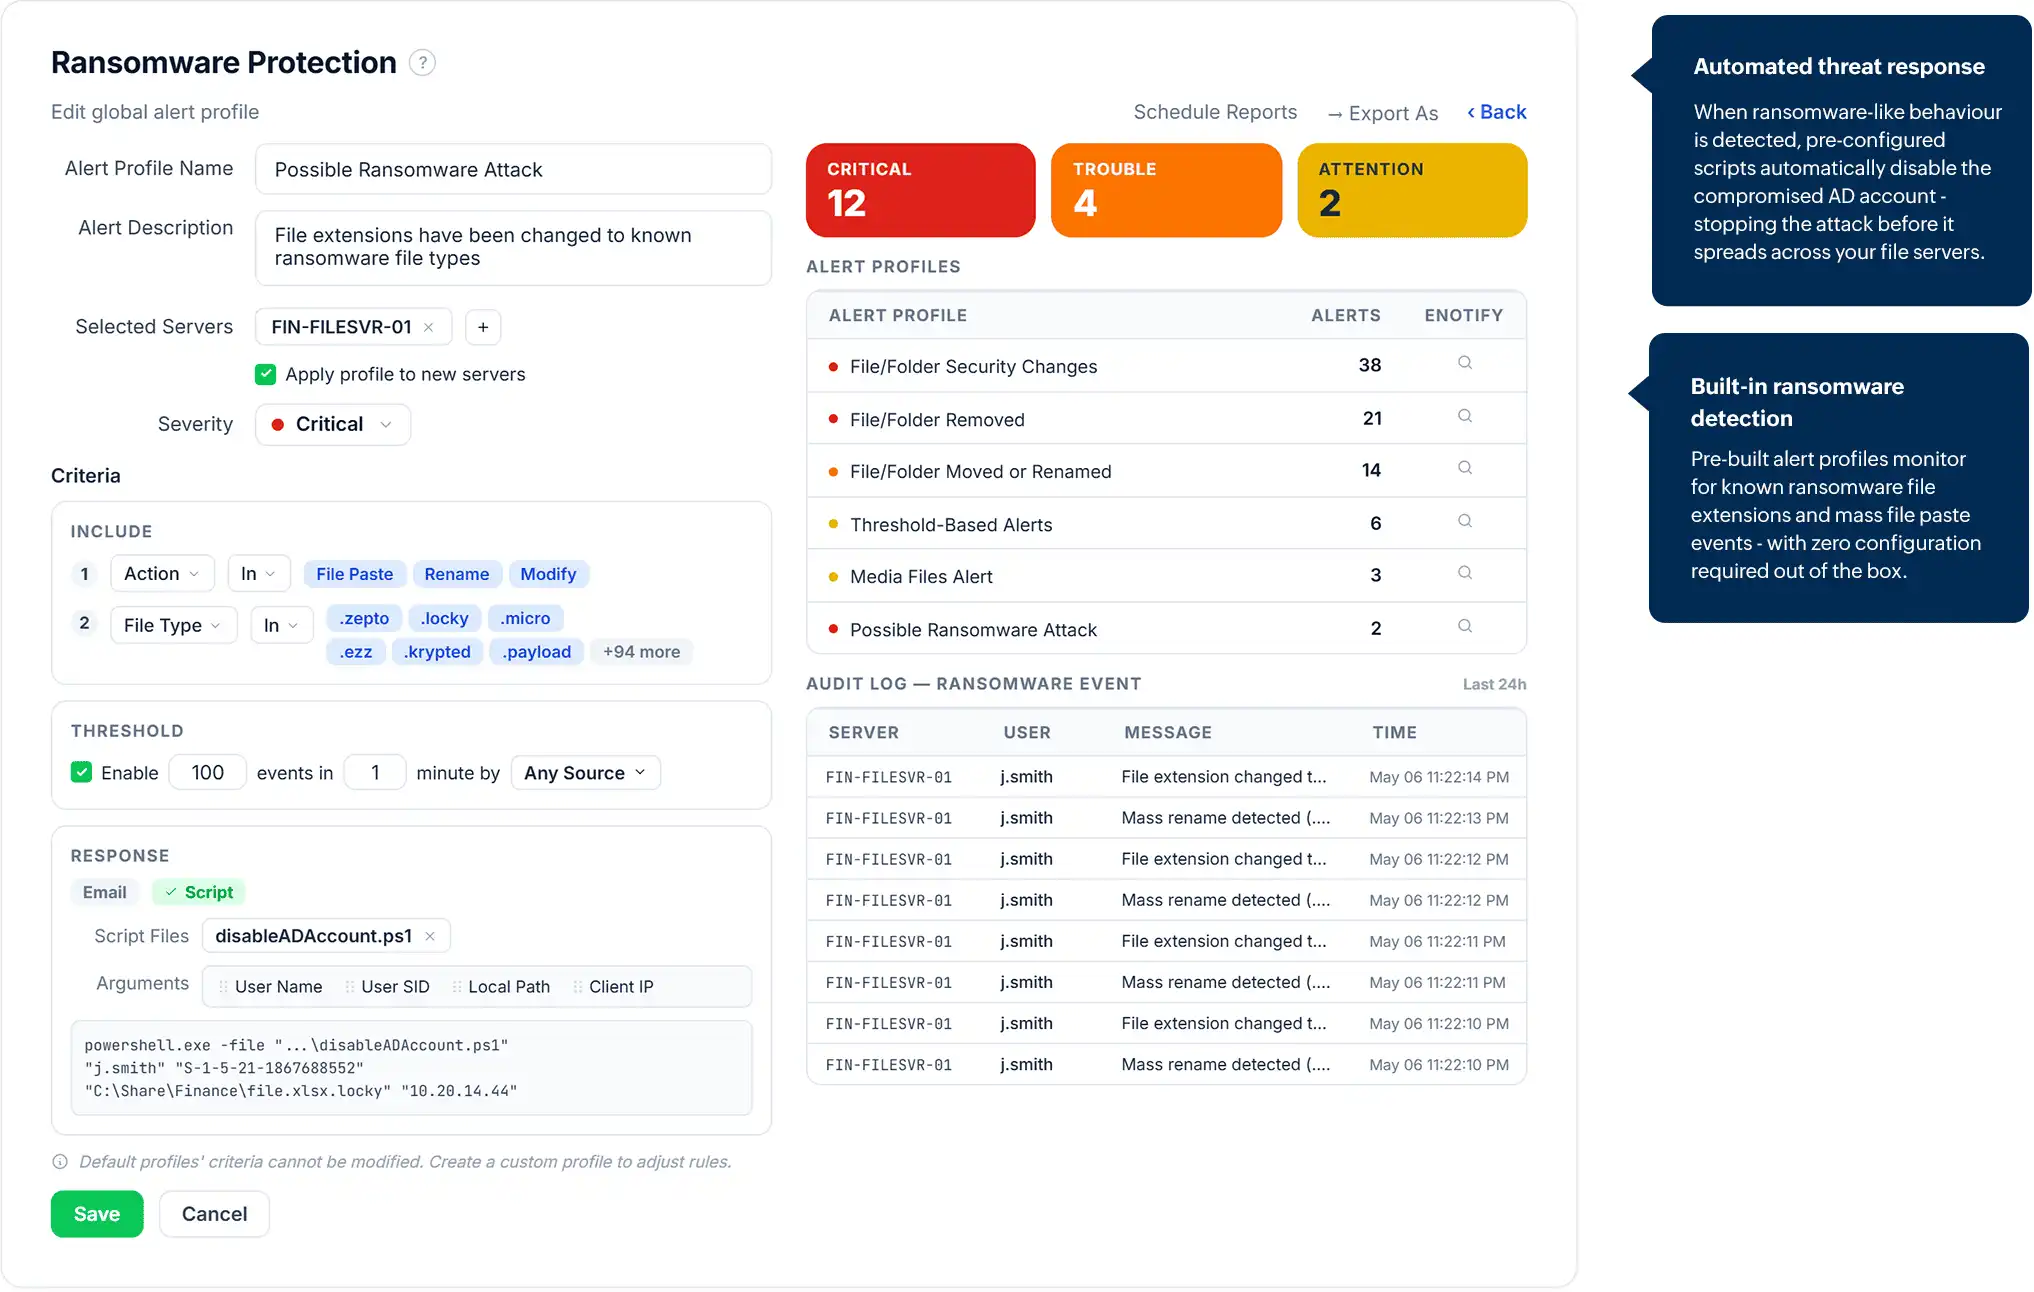Viewport: 2034px width, 1292px height.
Task: Open the Media Files Alert profile row
Action: tap(1166, 576)
